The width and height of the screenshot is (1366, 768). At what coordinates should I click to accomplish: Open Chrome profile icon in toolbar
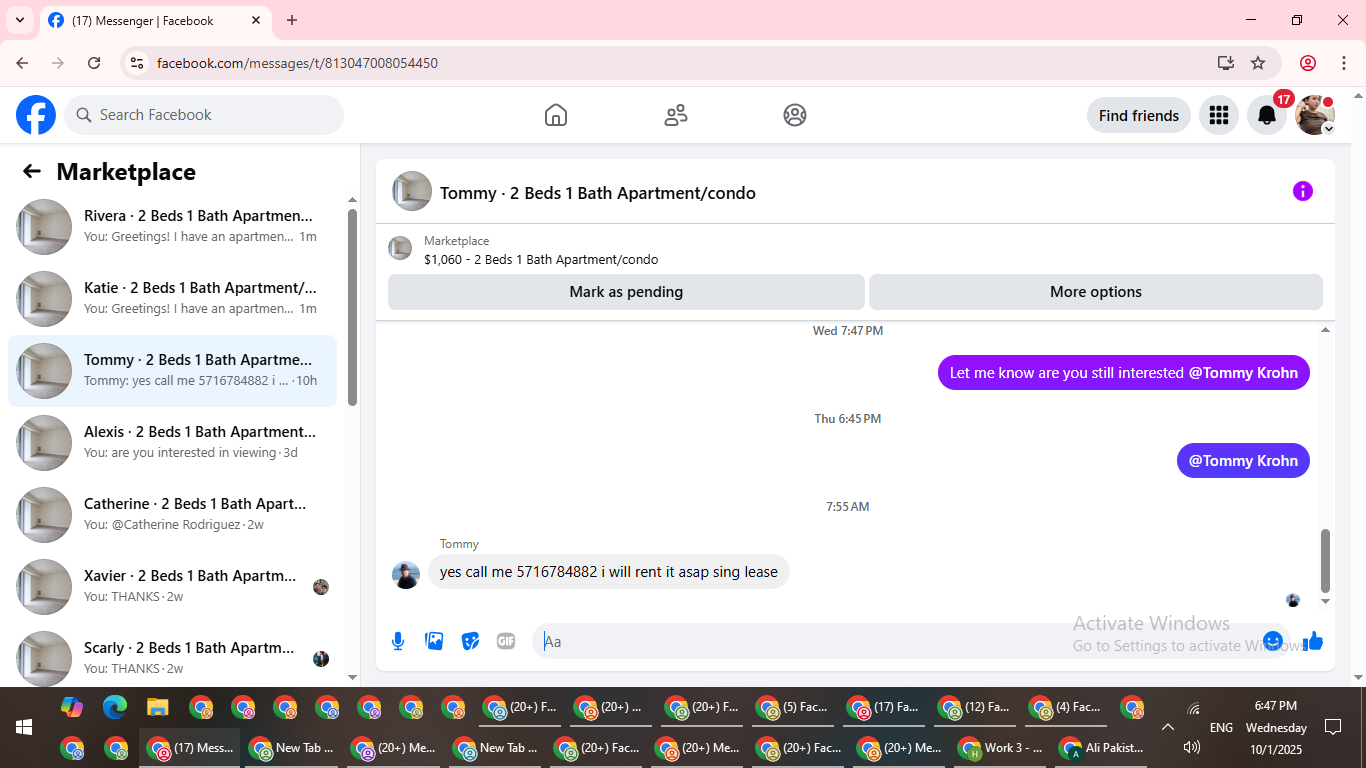click(1308, 63)
